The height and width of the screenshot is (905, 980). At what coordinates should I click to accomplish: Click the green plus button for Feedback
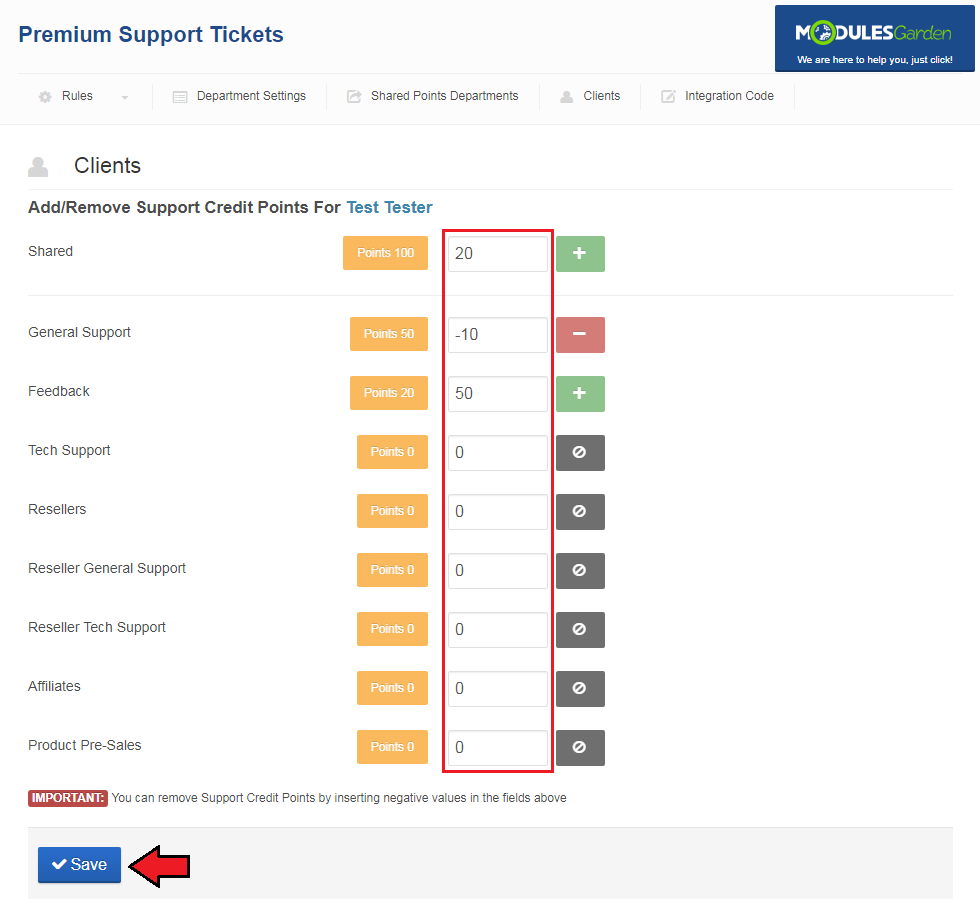tap(580, 394)
